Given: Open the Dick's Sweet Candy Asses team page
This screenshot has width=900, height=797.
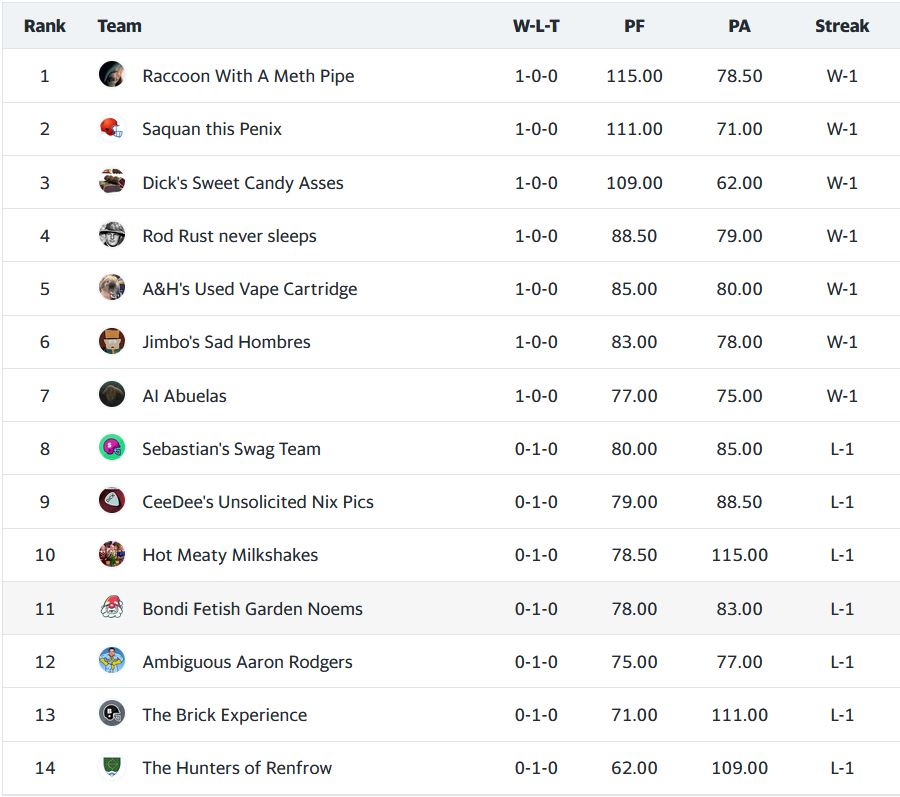Looking at the screenshot, I should tap(243, 183).
